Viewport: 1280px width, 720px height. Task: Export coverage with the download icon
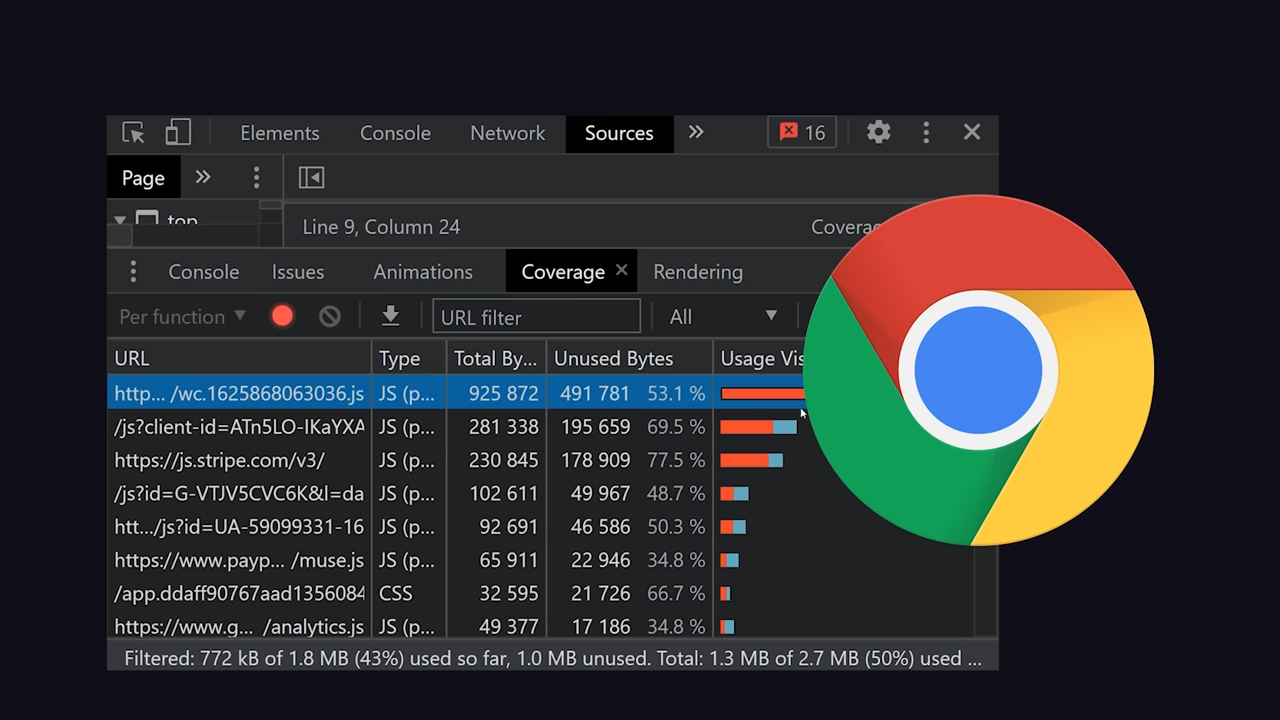pyautogui.click(x=391, y=316)
